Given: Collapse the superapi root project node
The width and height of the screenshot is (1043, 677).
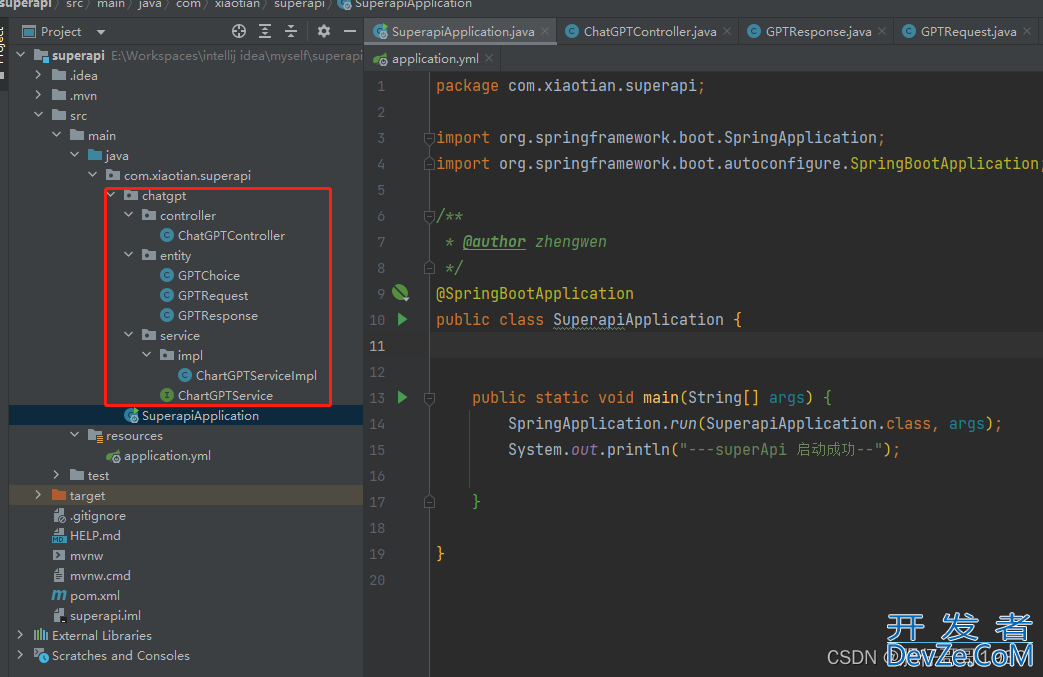Looking at the screenshot, I should [21, 55].
